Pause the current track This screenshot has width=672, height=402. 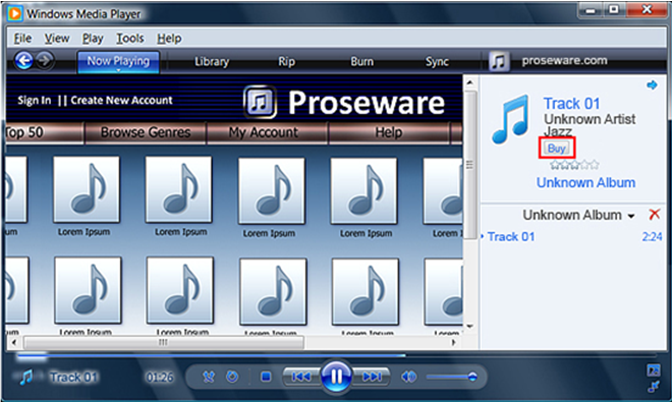coord(336,377)
